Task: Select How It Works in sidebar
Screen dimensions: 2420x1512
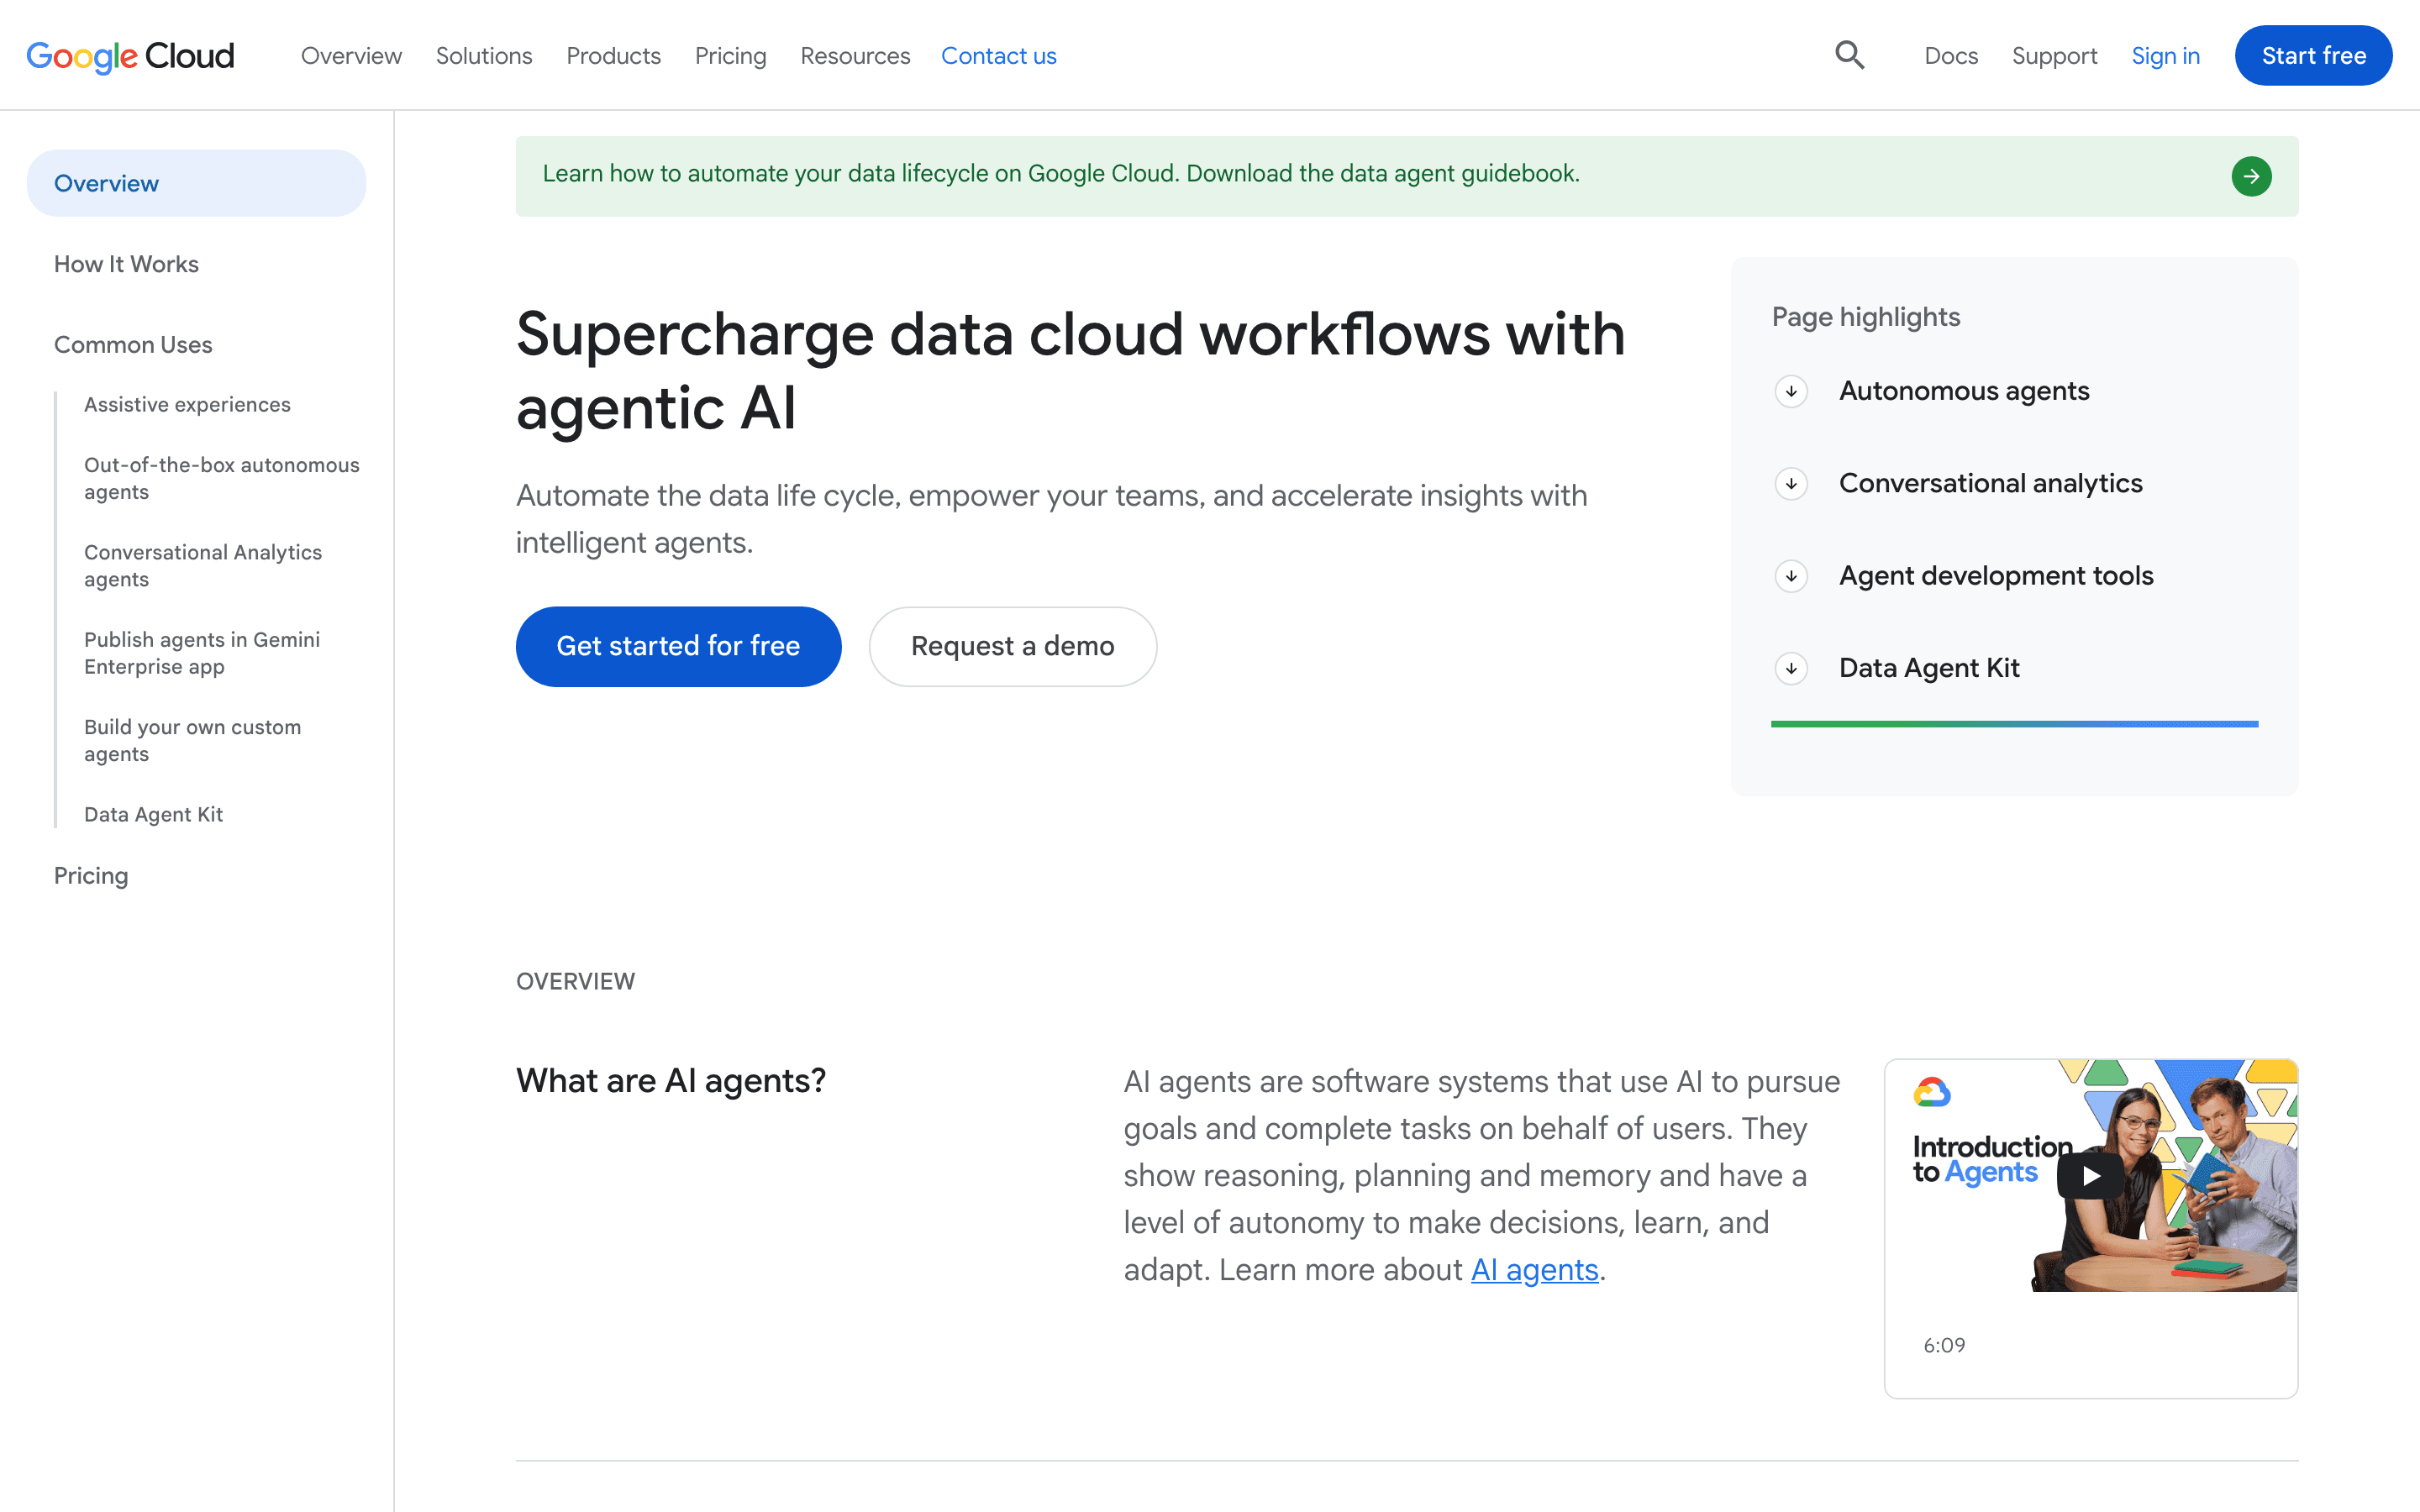Action: (126, 264)
